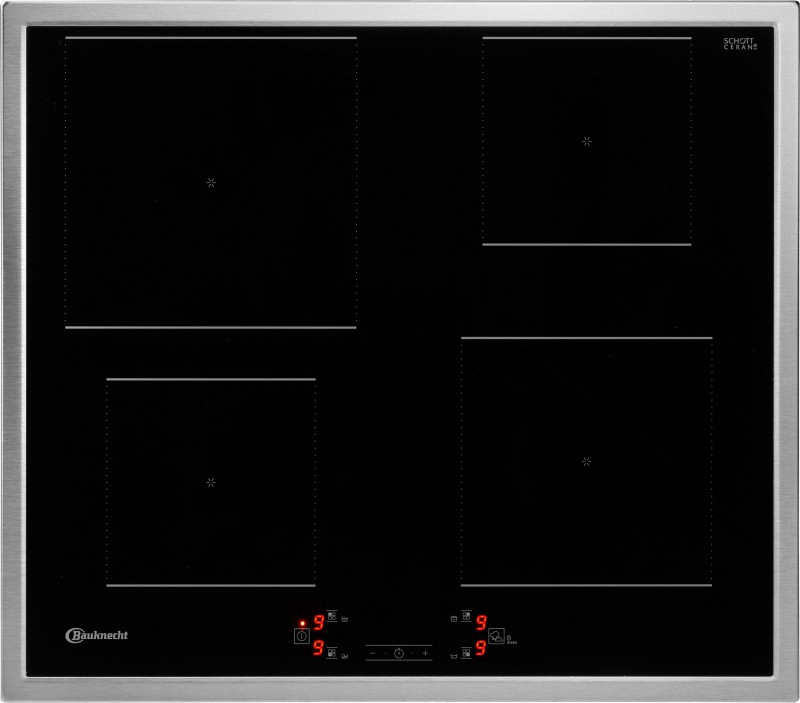Select the upper-left zone selector icon
The width and height of the screenshot is (800, 703).
coord(332,616)
